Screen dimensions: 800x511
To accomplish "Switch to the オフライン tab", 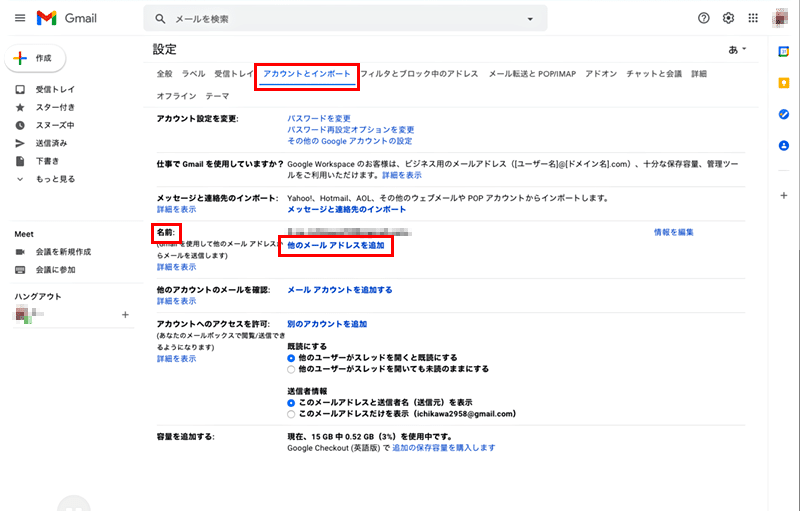I will [176, 96].
